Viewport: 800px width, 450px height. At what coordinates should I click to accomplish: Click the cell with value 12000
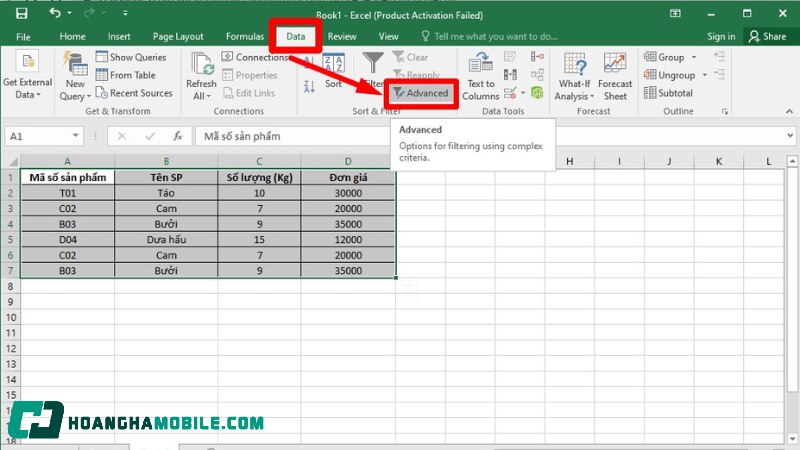(x=348, y=239)
